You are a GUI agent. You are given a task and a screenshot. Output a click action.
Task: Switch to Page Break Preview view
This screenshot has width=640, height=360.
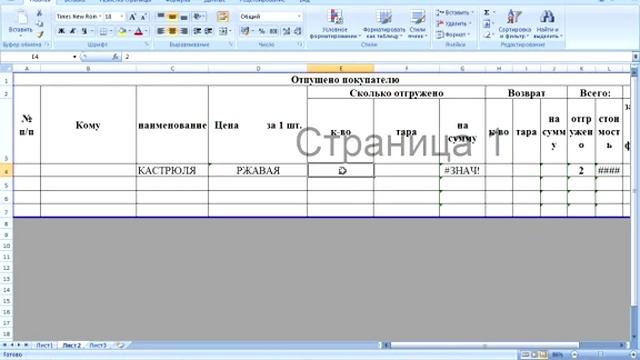click(x=543, y=355)
